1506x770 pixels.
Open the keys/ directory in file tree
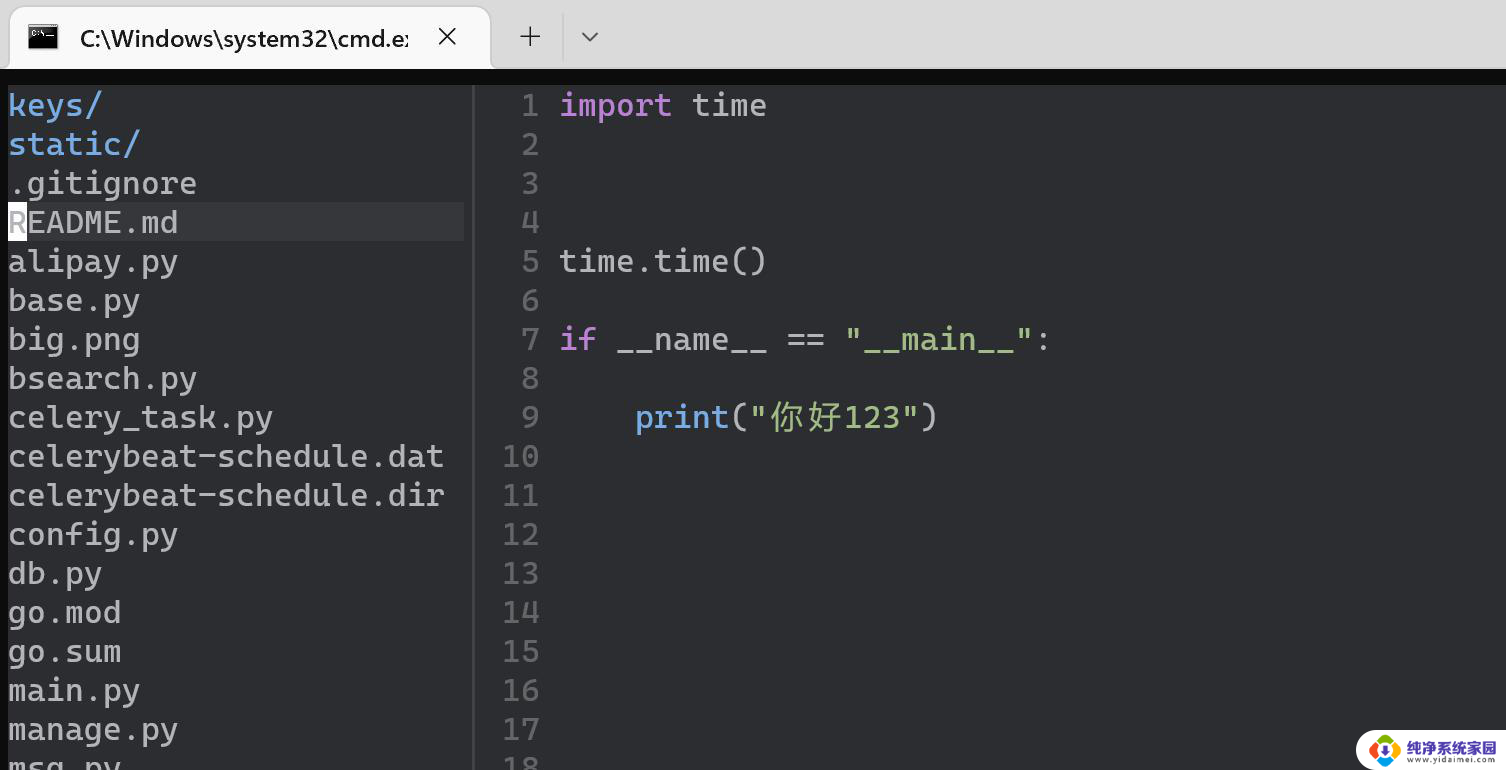coord(55,105)
